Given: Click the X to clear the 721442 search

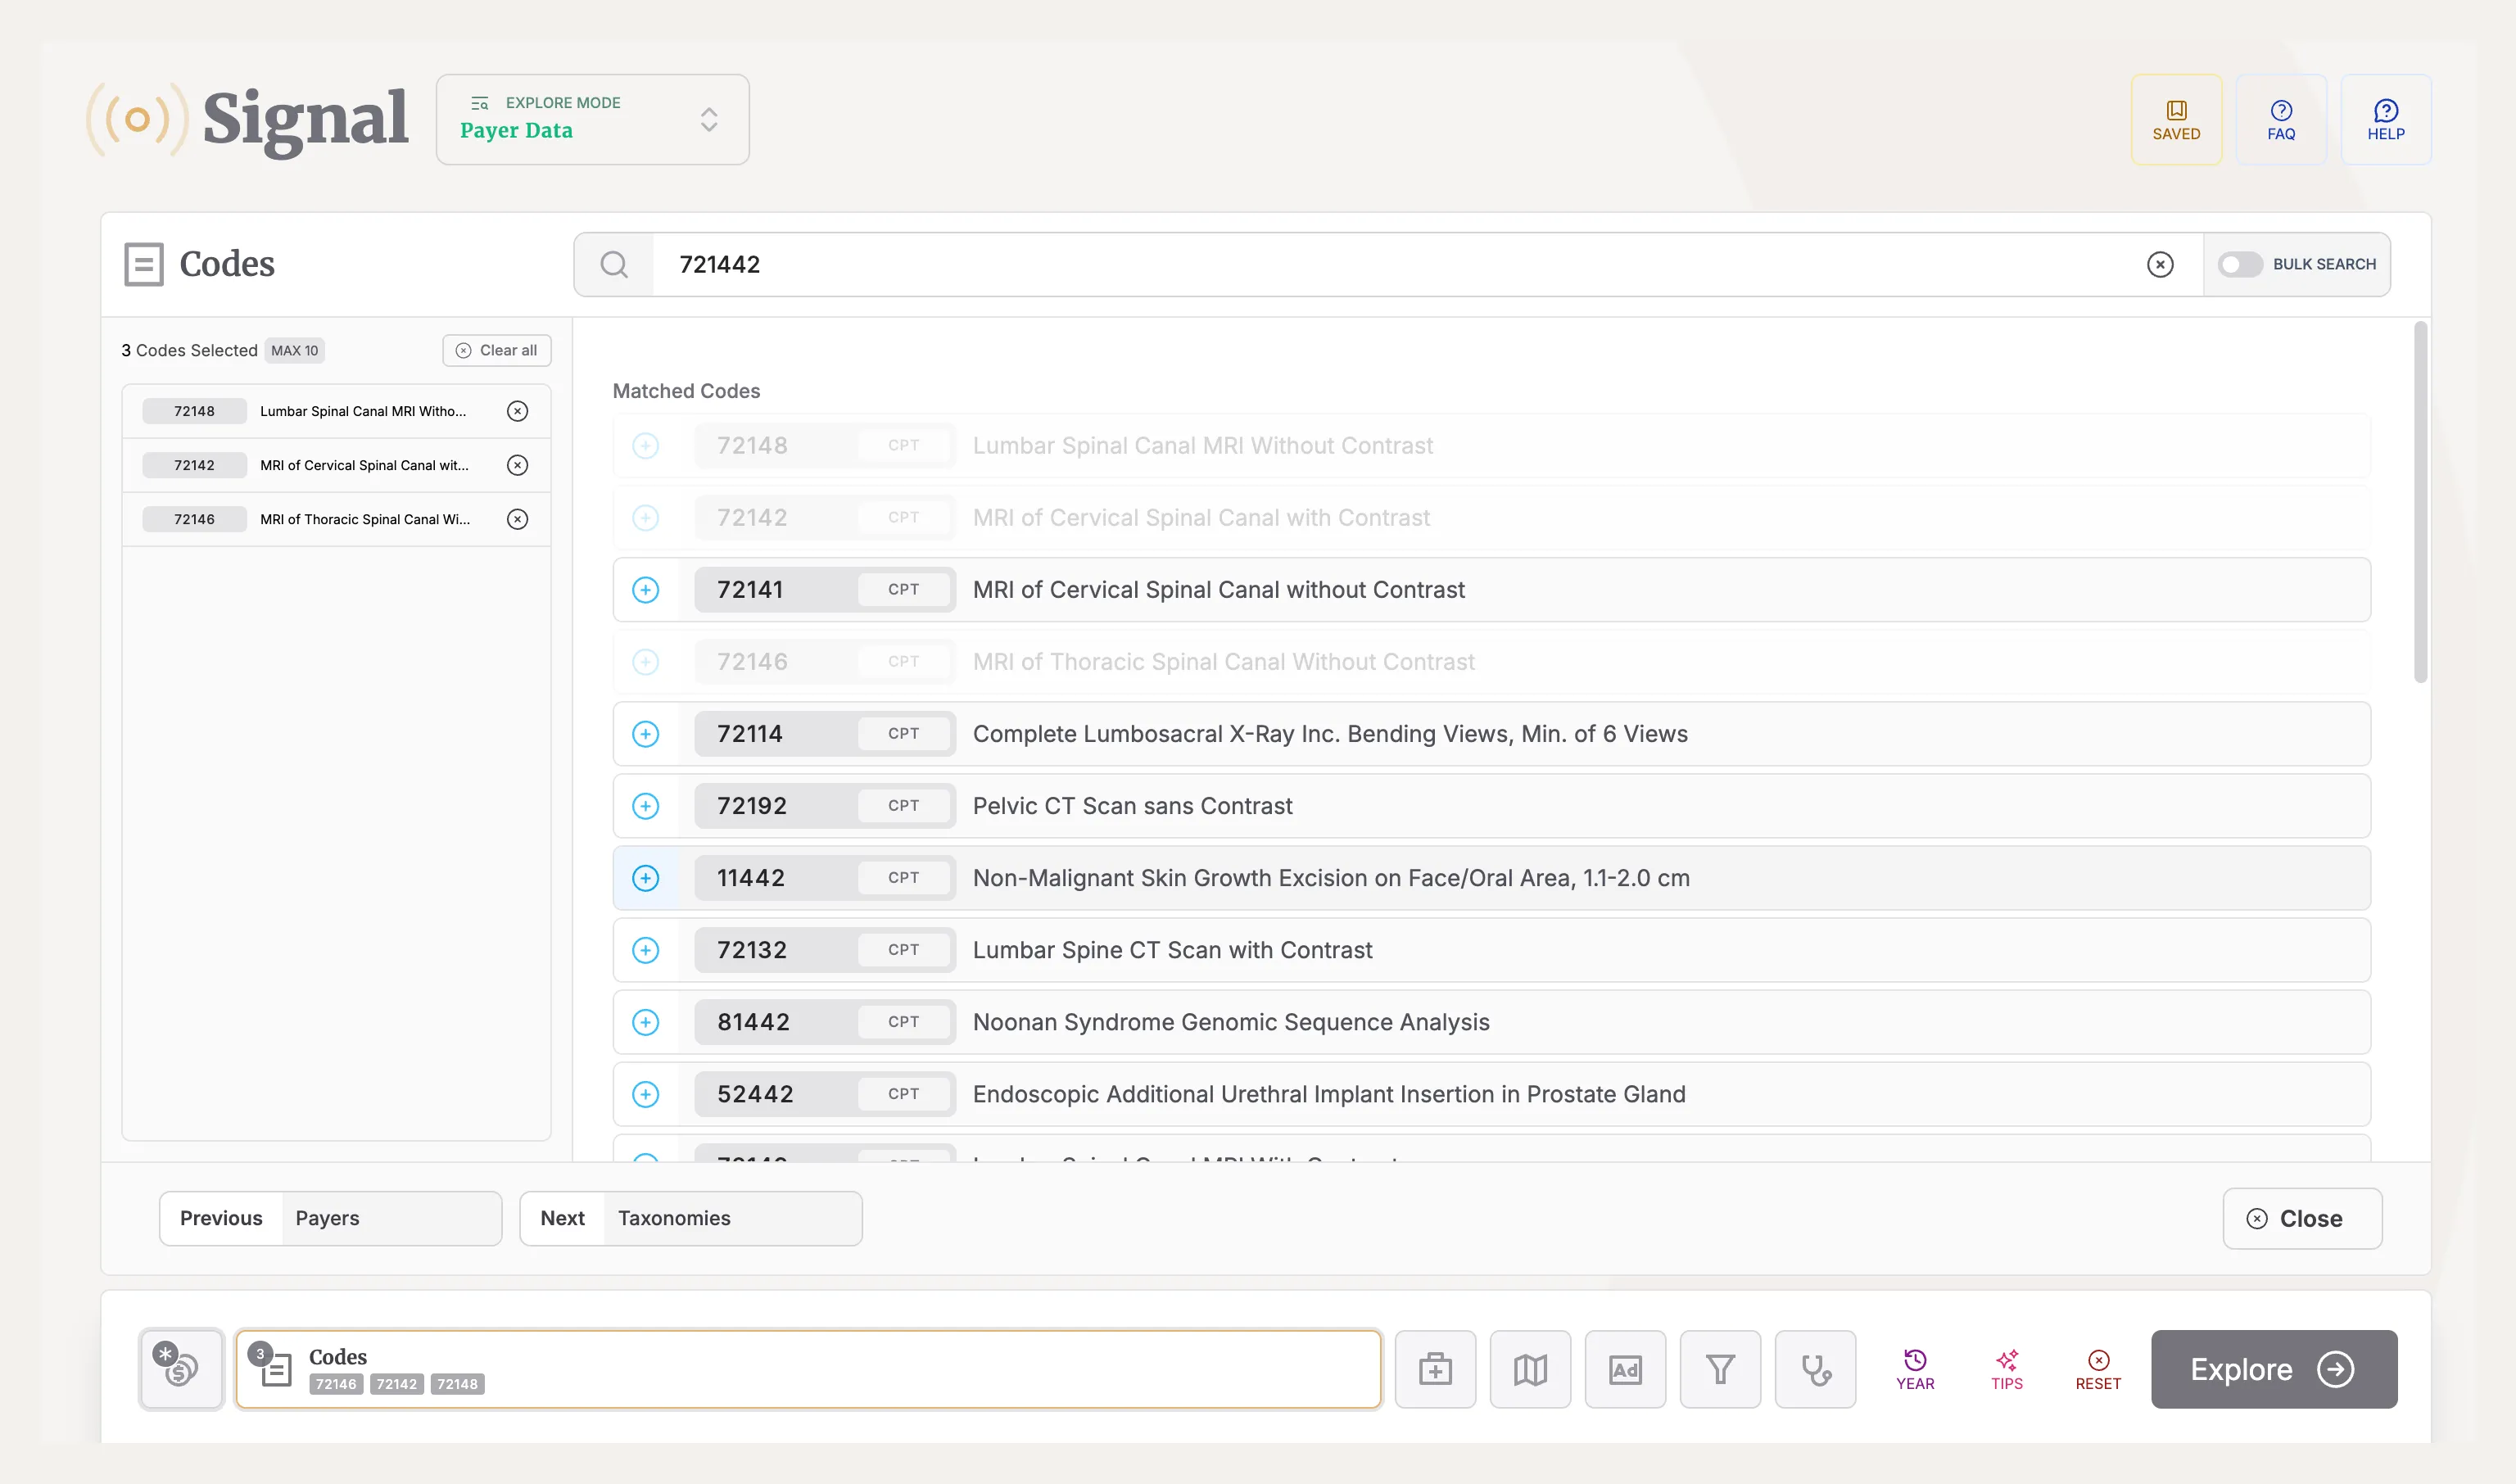Looking at the screenshot, I should pyautogui.click(x=2160, y=264).
